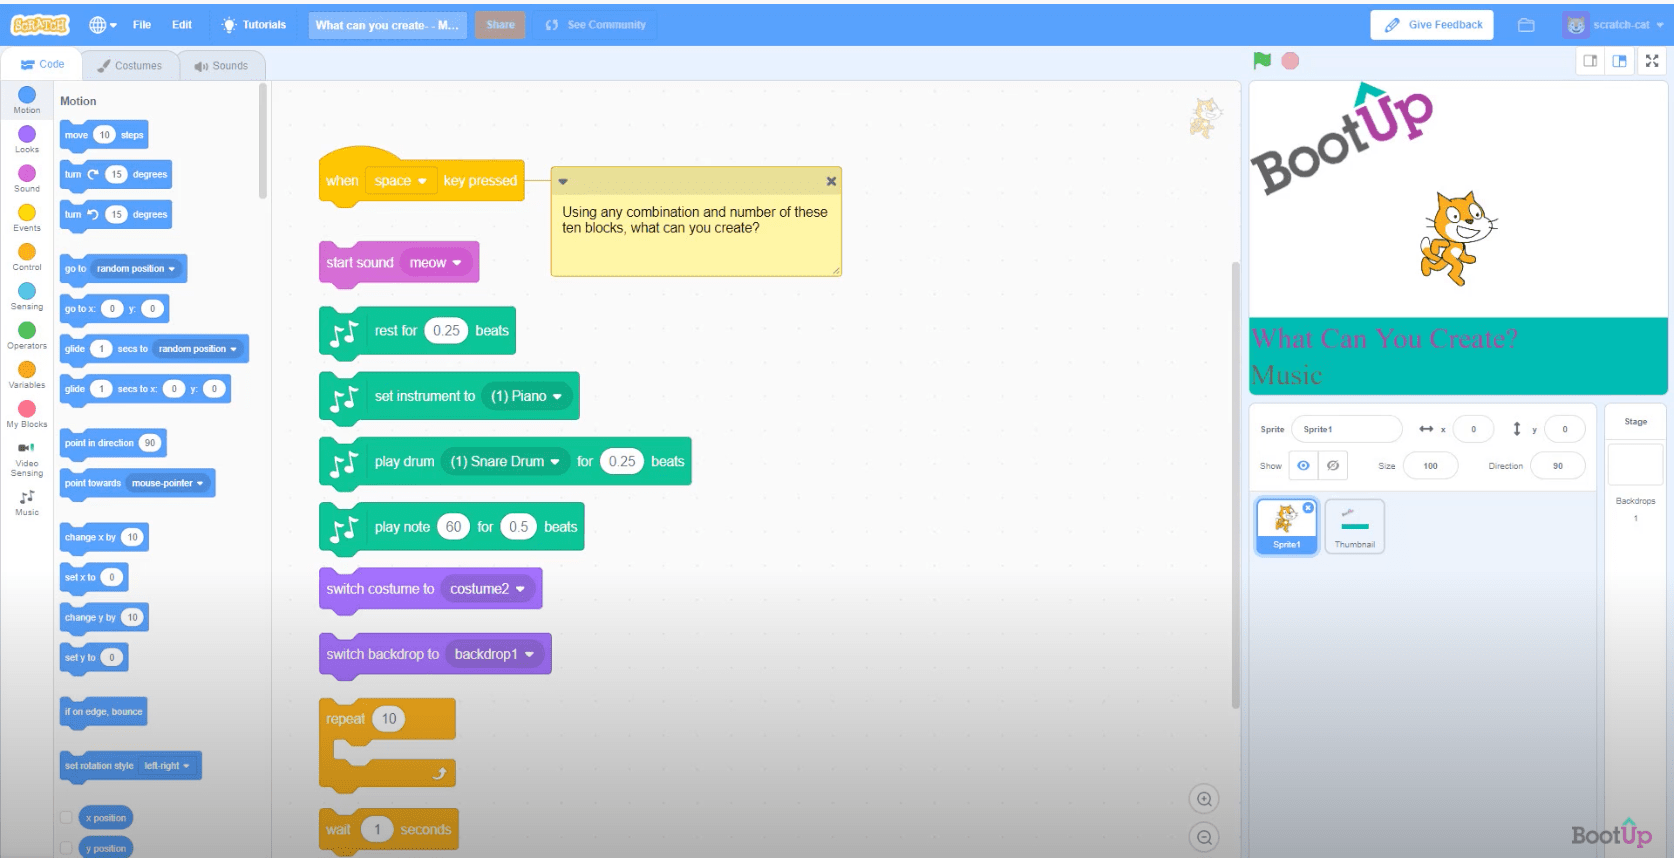Switch to the Sounds tab

click(221, 66)
